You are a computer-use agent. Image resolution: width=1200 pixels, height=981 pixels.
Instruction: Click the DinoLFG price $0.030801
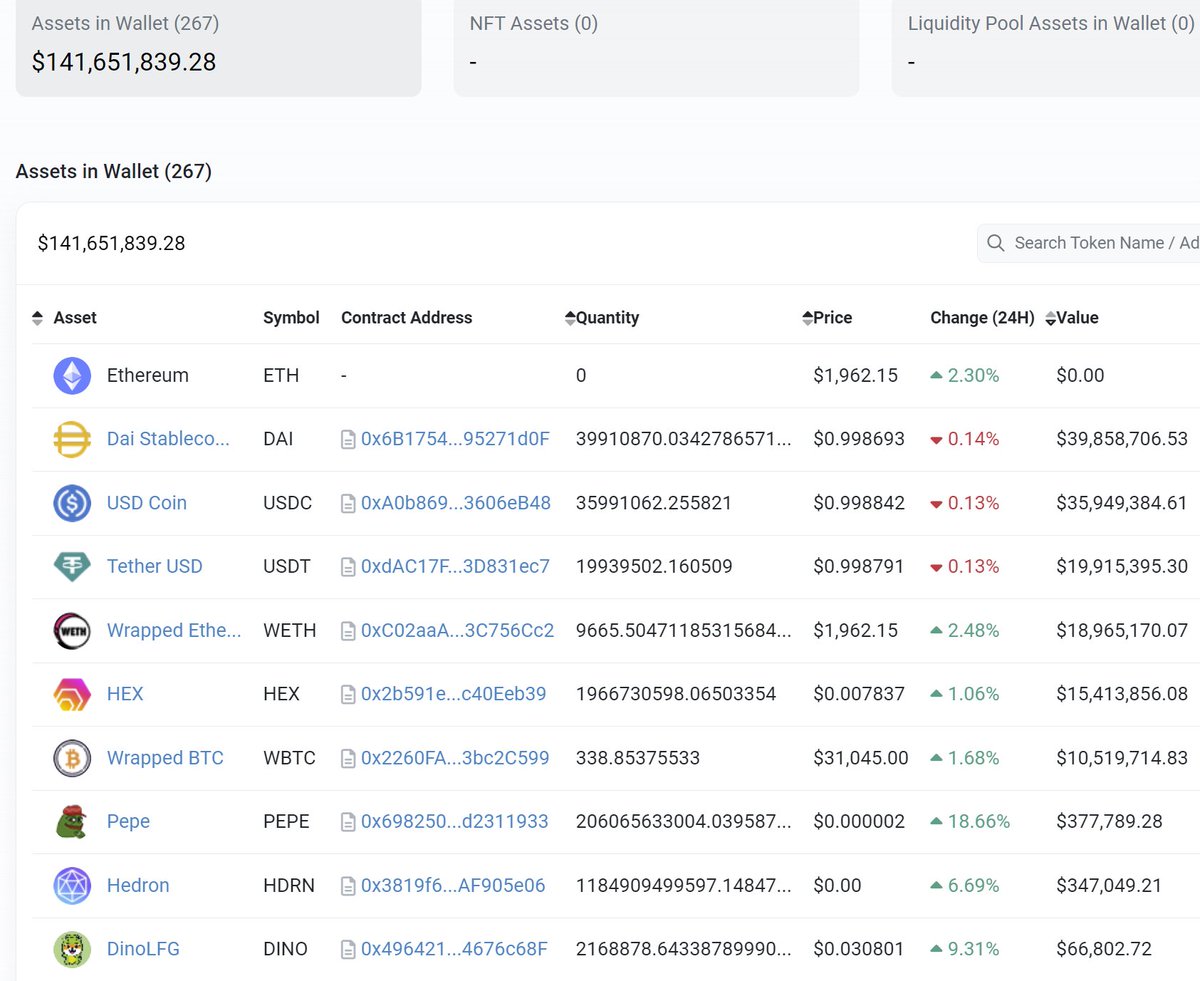(x=858, y=949)
